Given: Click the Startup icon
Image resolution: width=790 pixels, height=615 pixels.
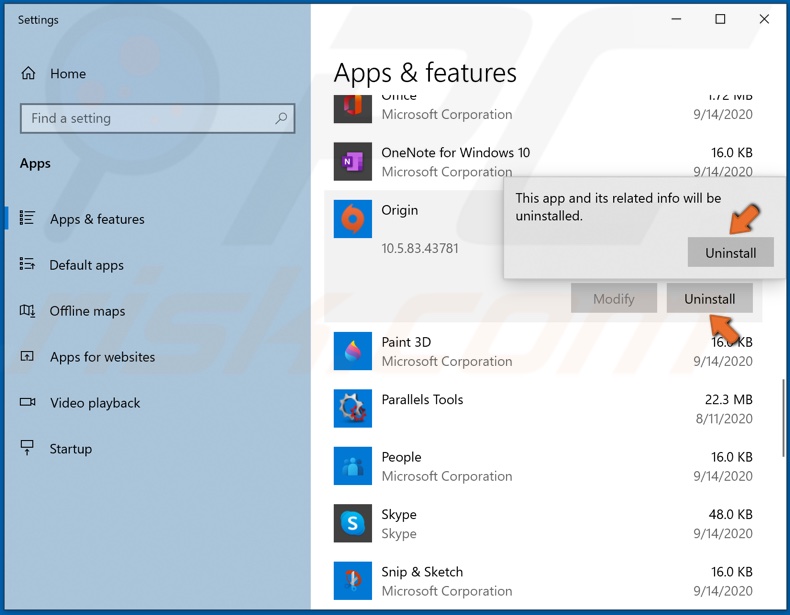Looking at the screenshot, I should (x=27, y=447).
